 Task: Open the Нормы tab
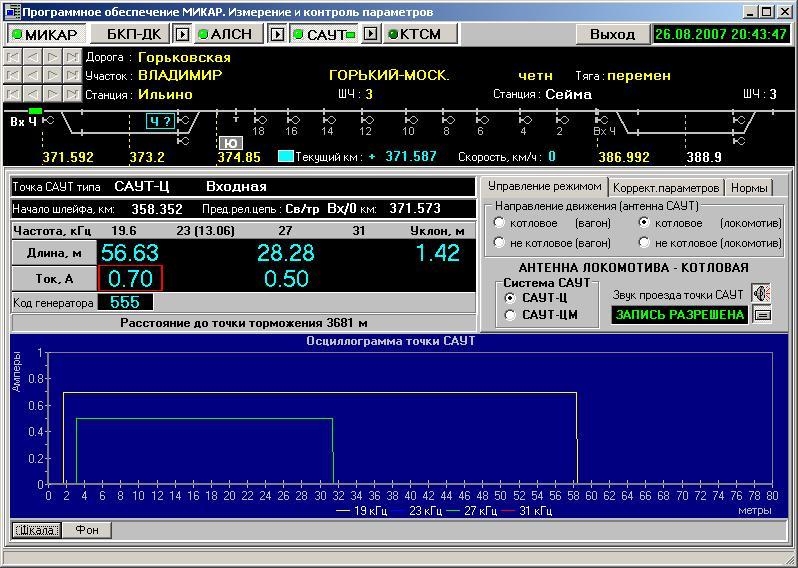(x=749, y=188)
